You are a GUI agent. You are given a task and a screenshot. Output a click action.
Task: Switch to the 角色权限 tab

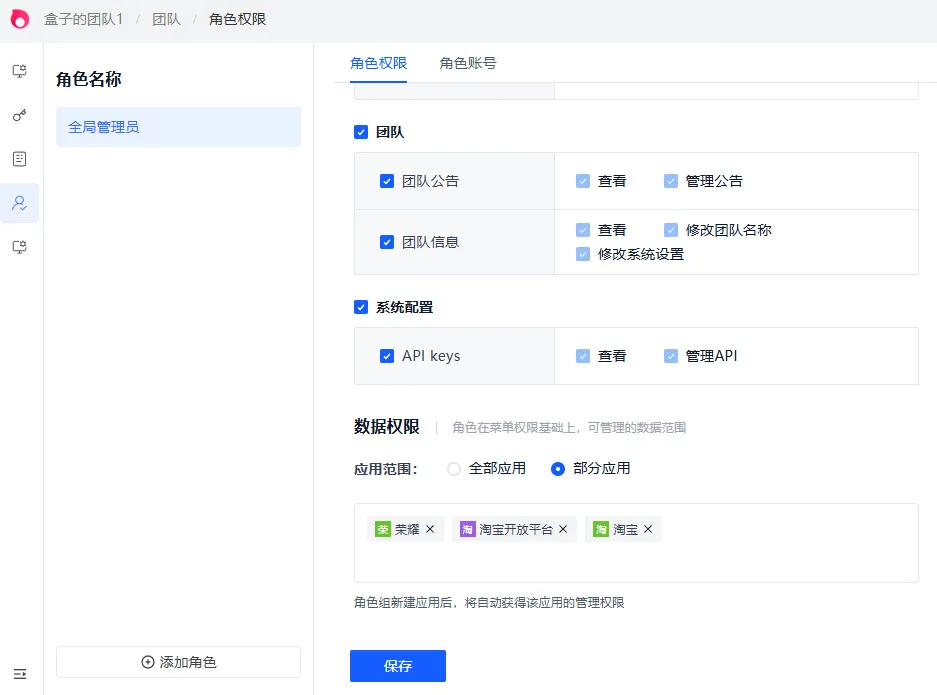378,63
